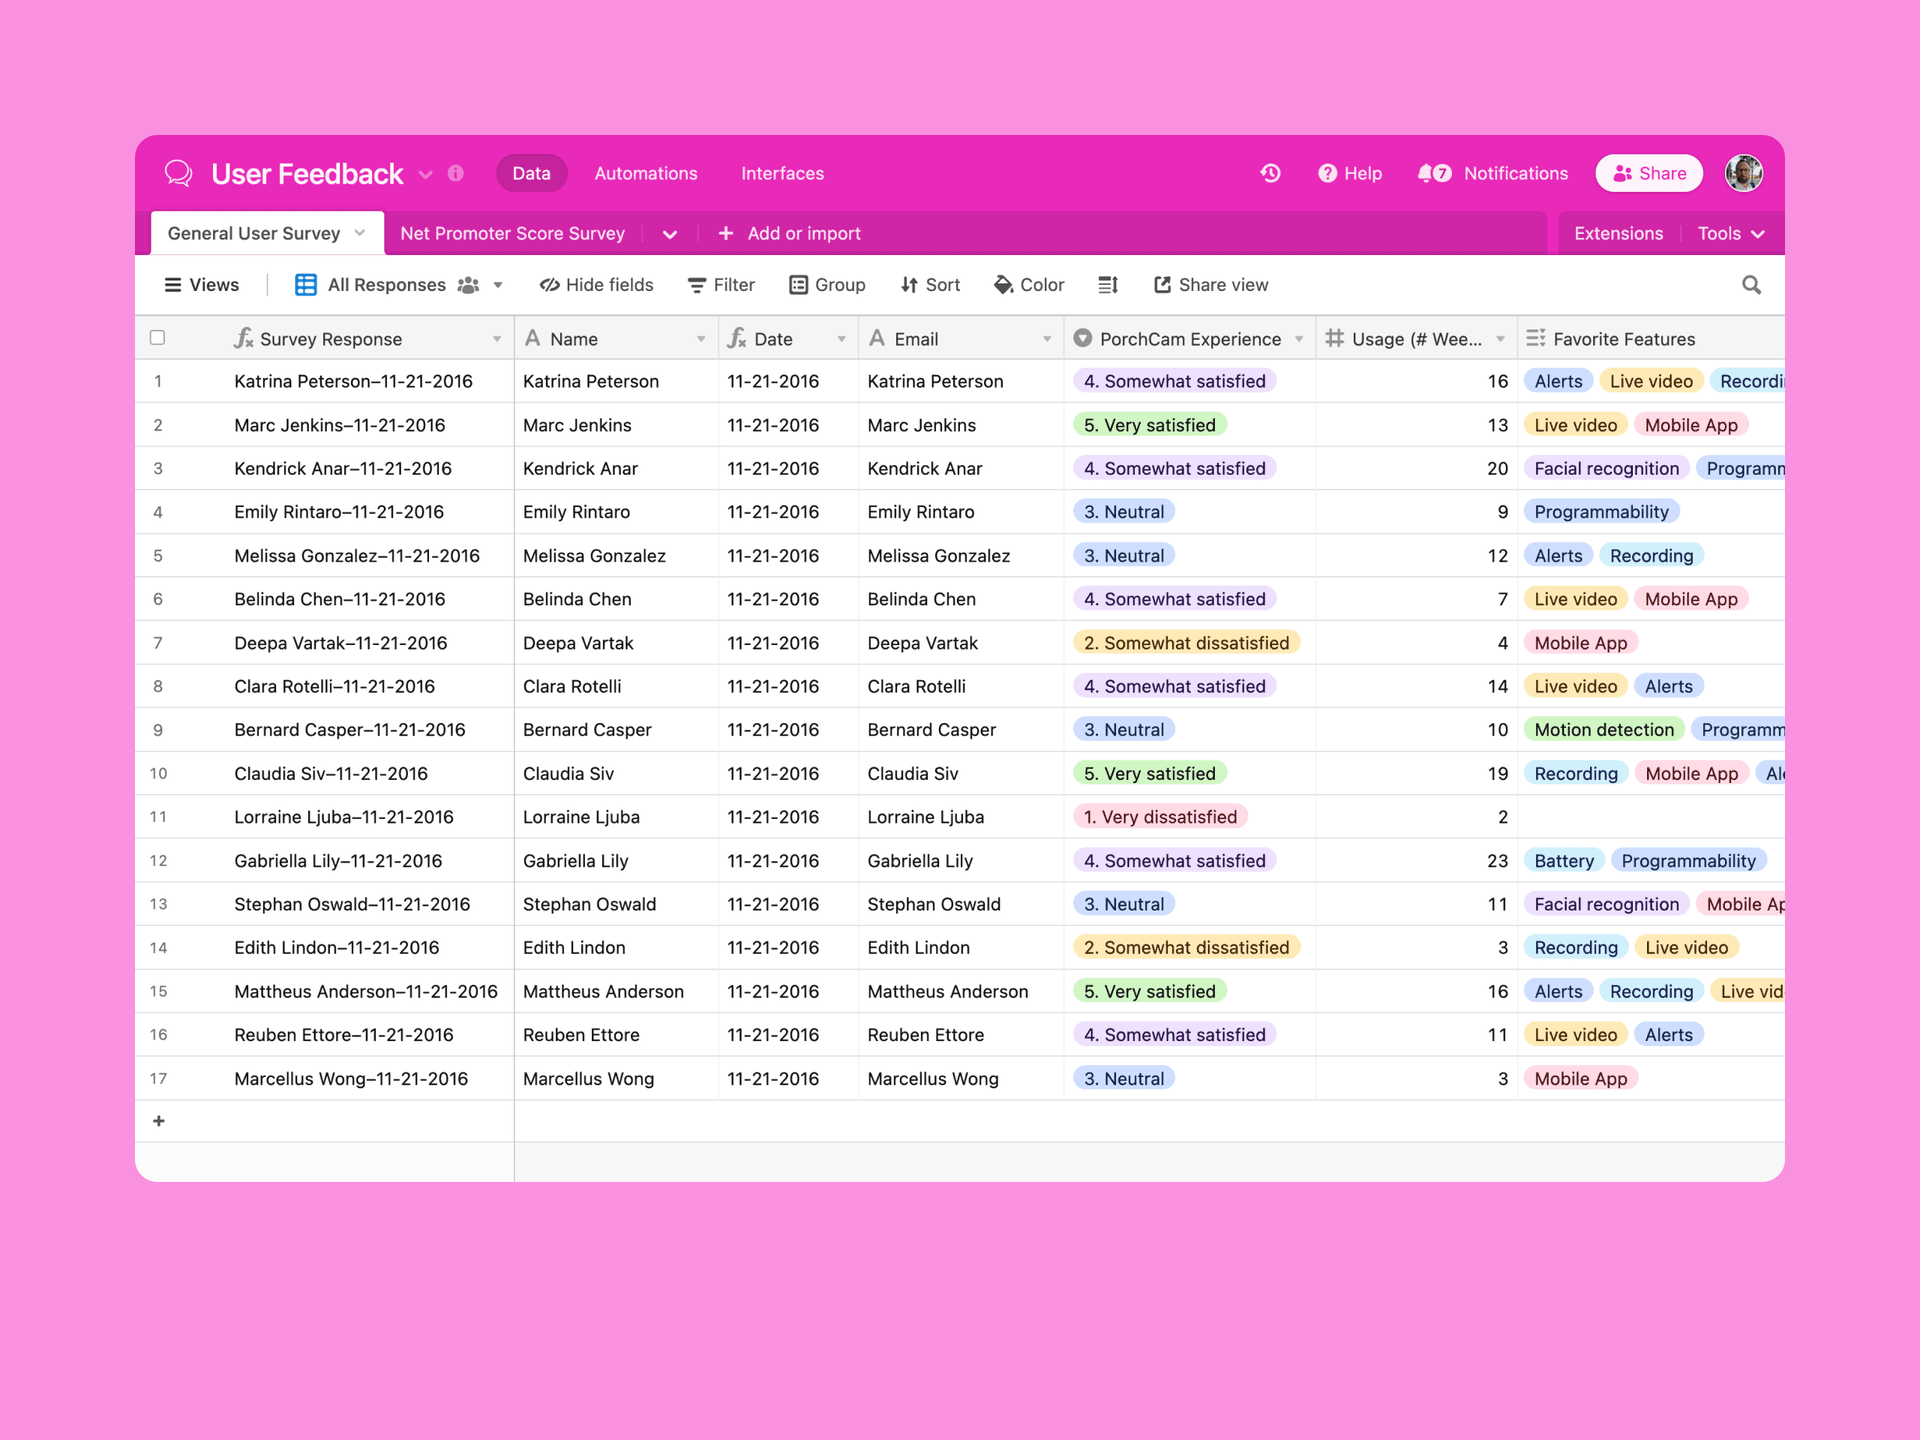Image resolution: width=1920 pixels, height=1440 pixels.
Task: Select the 'Katrina Peterson–11-21-2016' cell
Action: click(x=353, y=381)
